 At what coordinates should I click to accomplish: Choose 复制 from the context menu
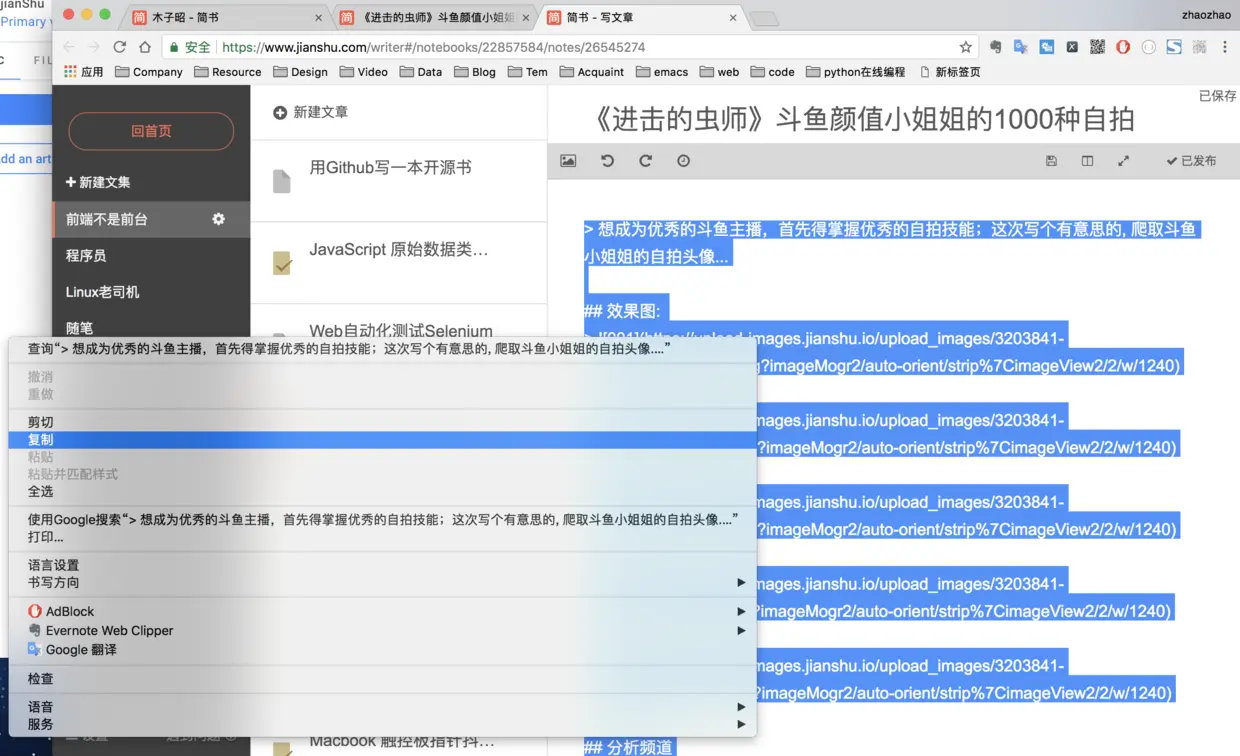tap(382, 440)
